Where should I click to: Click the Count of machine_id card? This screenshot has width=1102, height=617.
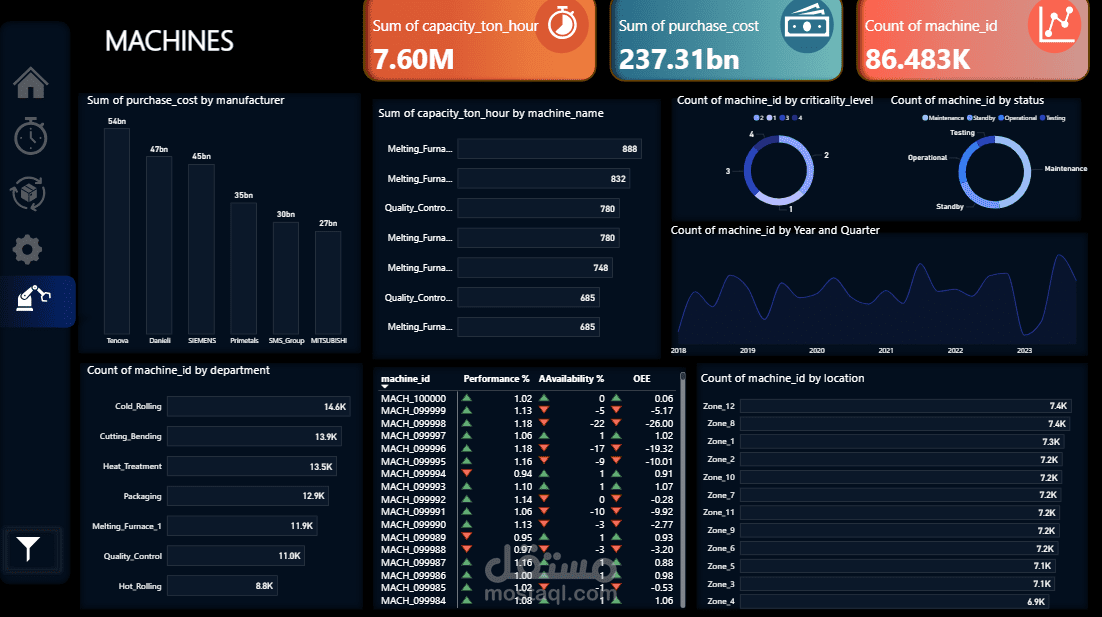point(973,39)
